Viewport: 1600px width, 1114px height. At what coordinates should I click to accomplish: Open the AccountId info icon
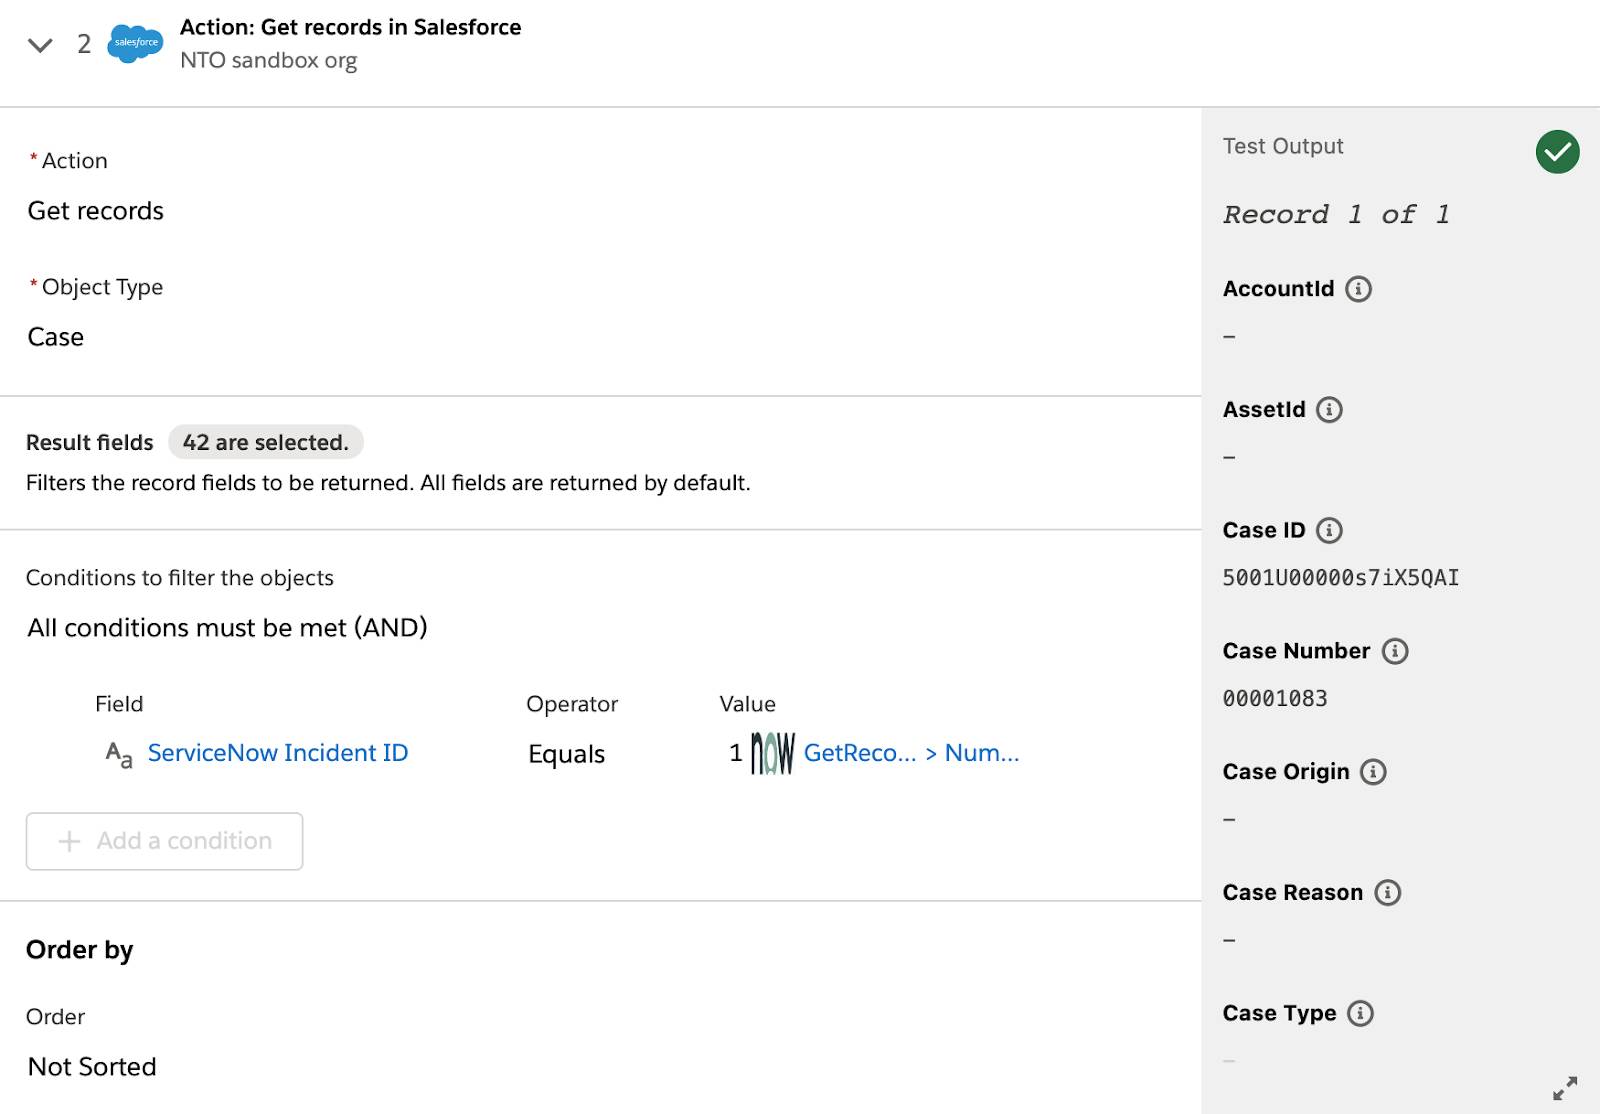point(1358,289)
